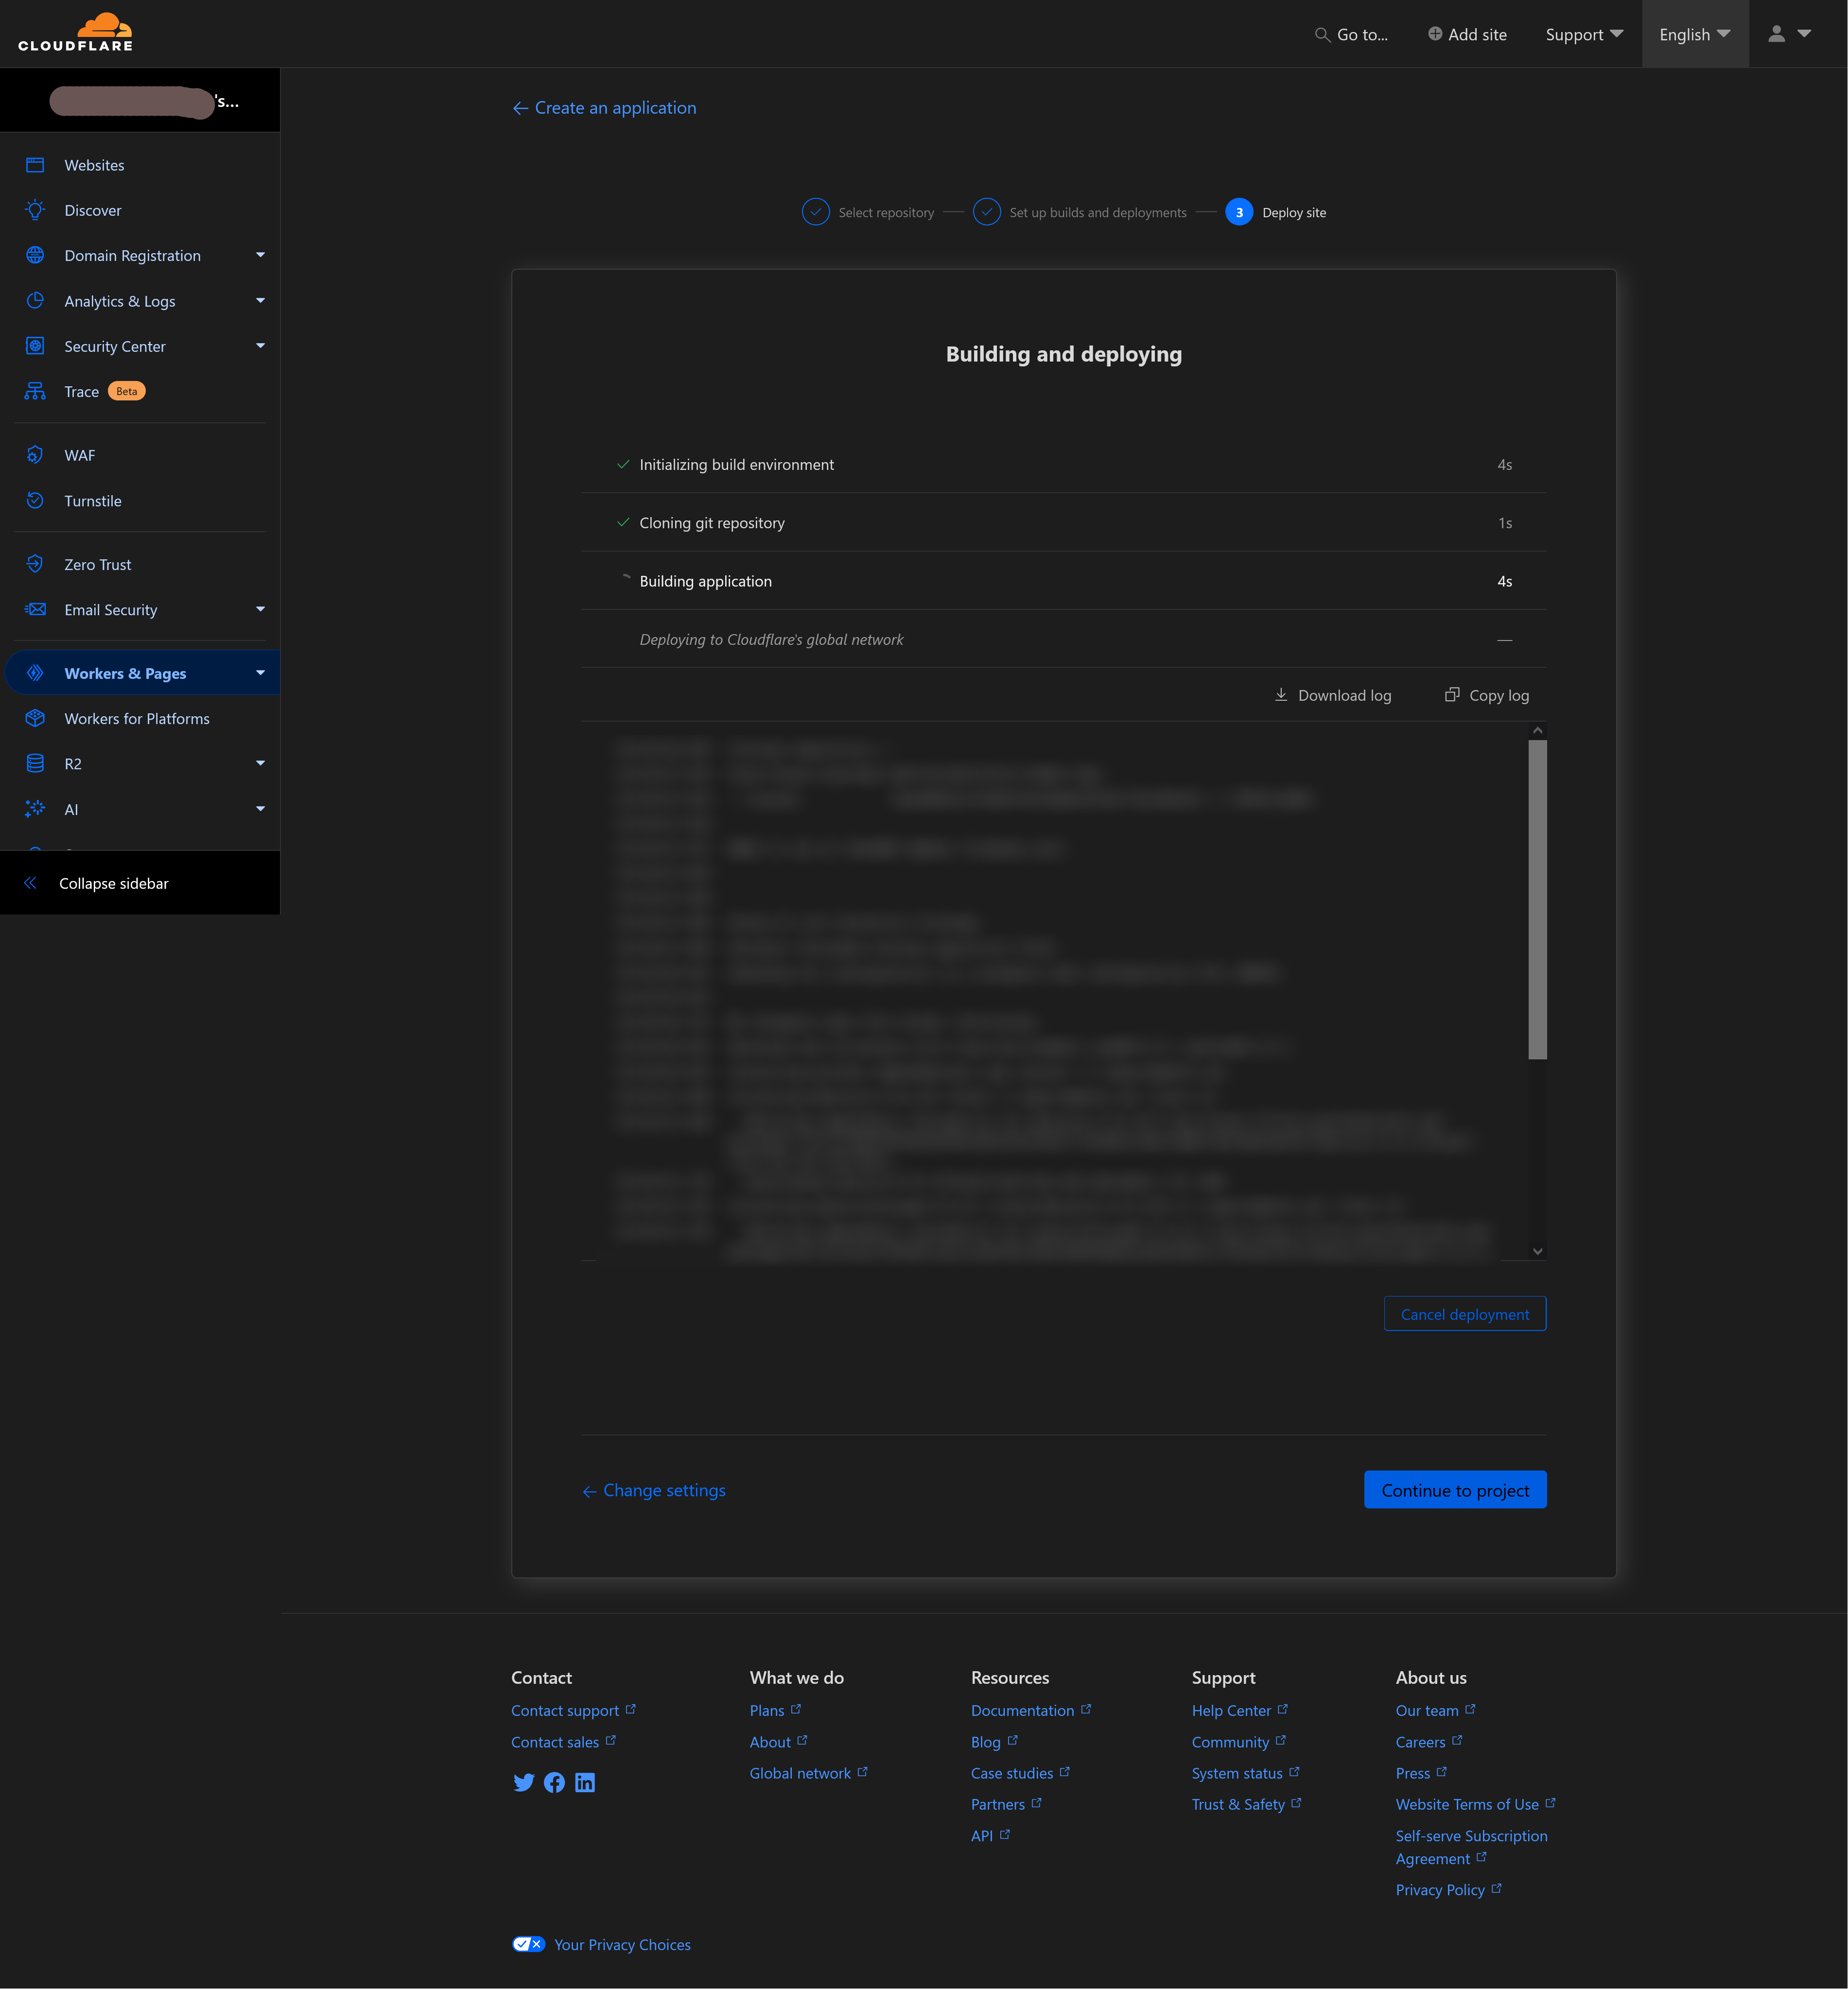Click the build log scrollbar thumb
Viewport: 1848px width, 1989px height.
[1537, 898]
